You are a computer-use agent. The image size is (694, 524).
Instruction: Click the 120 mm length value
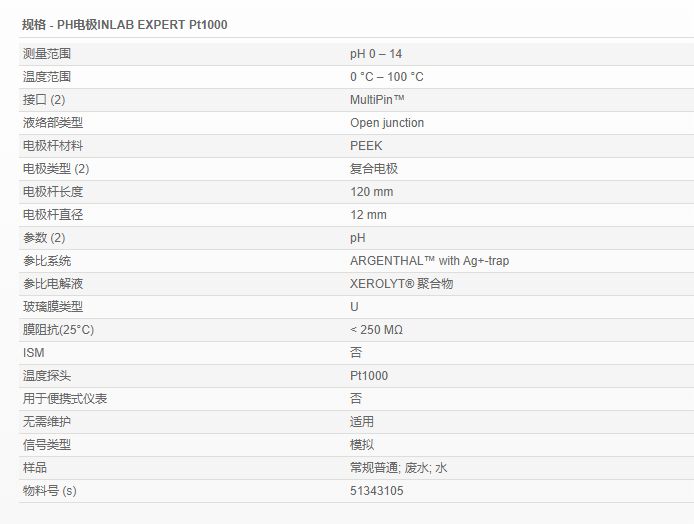tap(371, 192)
